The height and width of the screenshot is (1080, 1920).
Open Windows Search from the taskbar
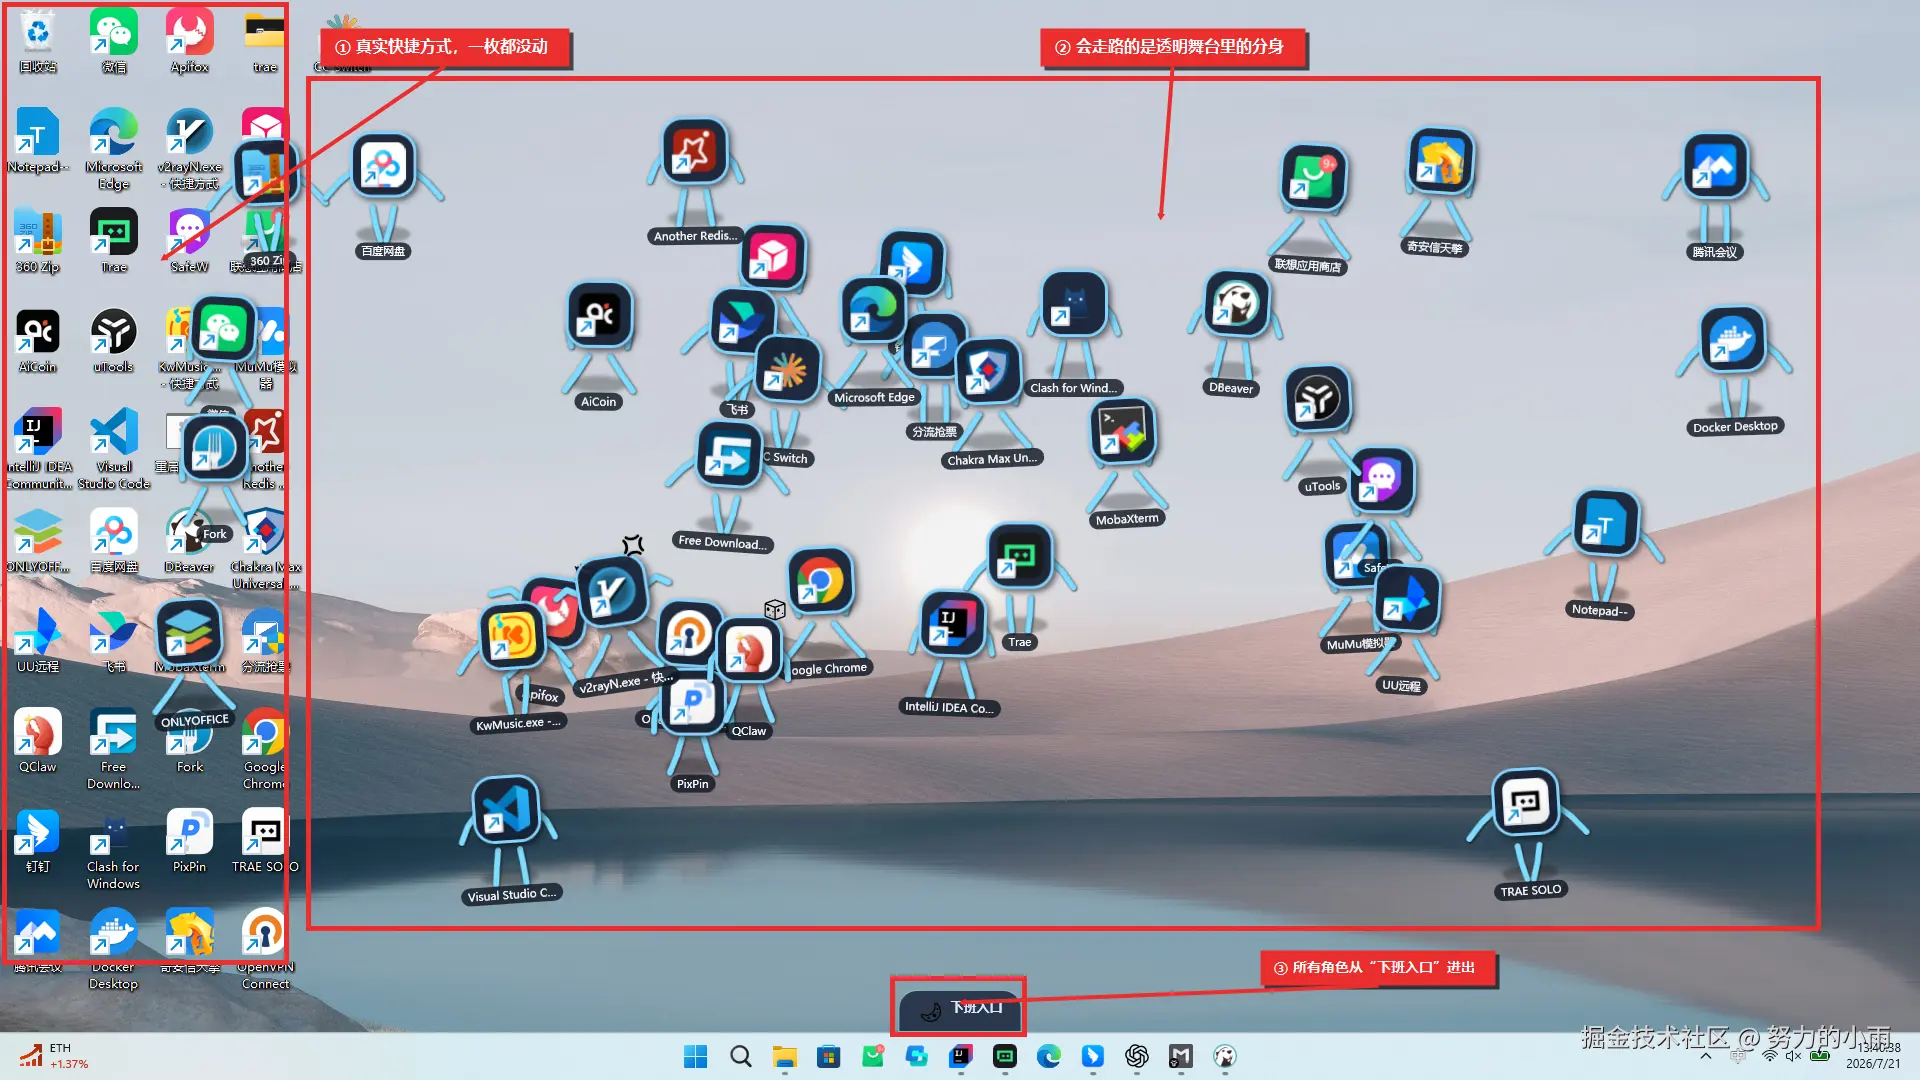[x=740, y=1057]
